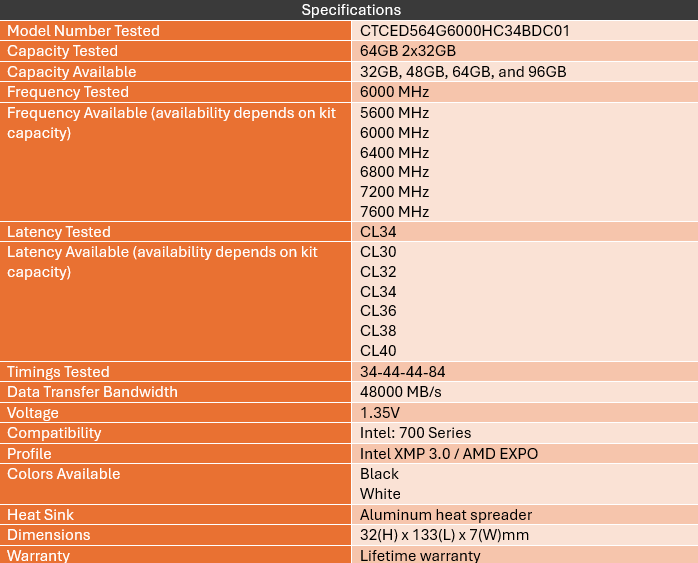The width and height of the screenshot is (698, 563).
Task: Click the Intel: 700 Series value
Action: 415,433
